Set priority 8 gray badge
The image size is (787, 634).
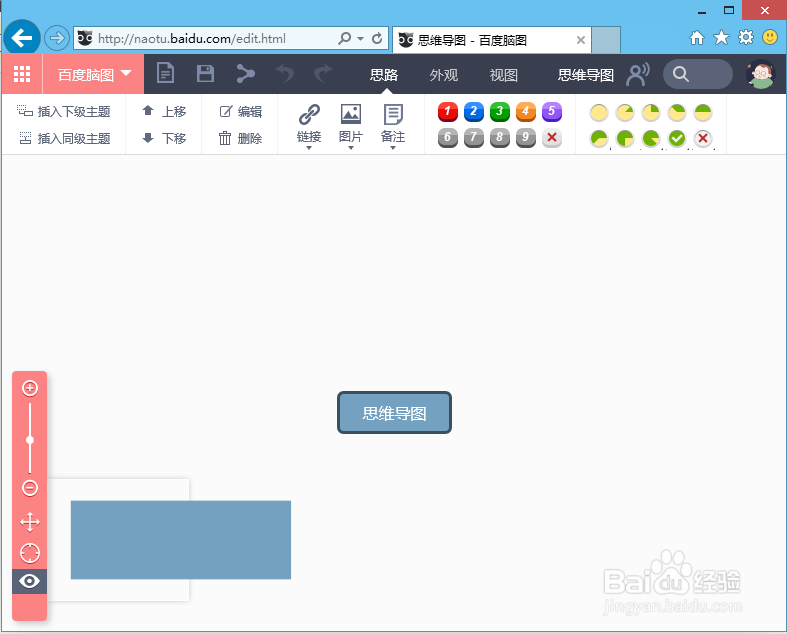(500, 138)
